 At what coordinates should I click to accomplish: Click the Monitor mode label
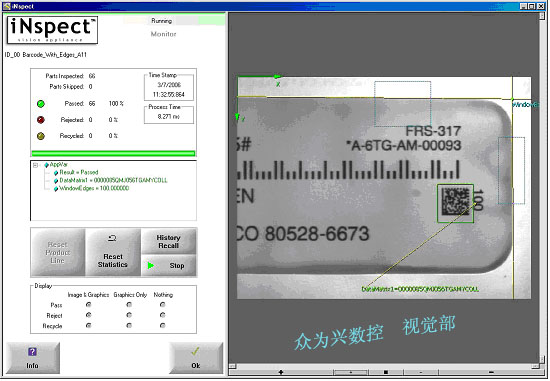point(163,34)
